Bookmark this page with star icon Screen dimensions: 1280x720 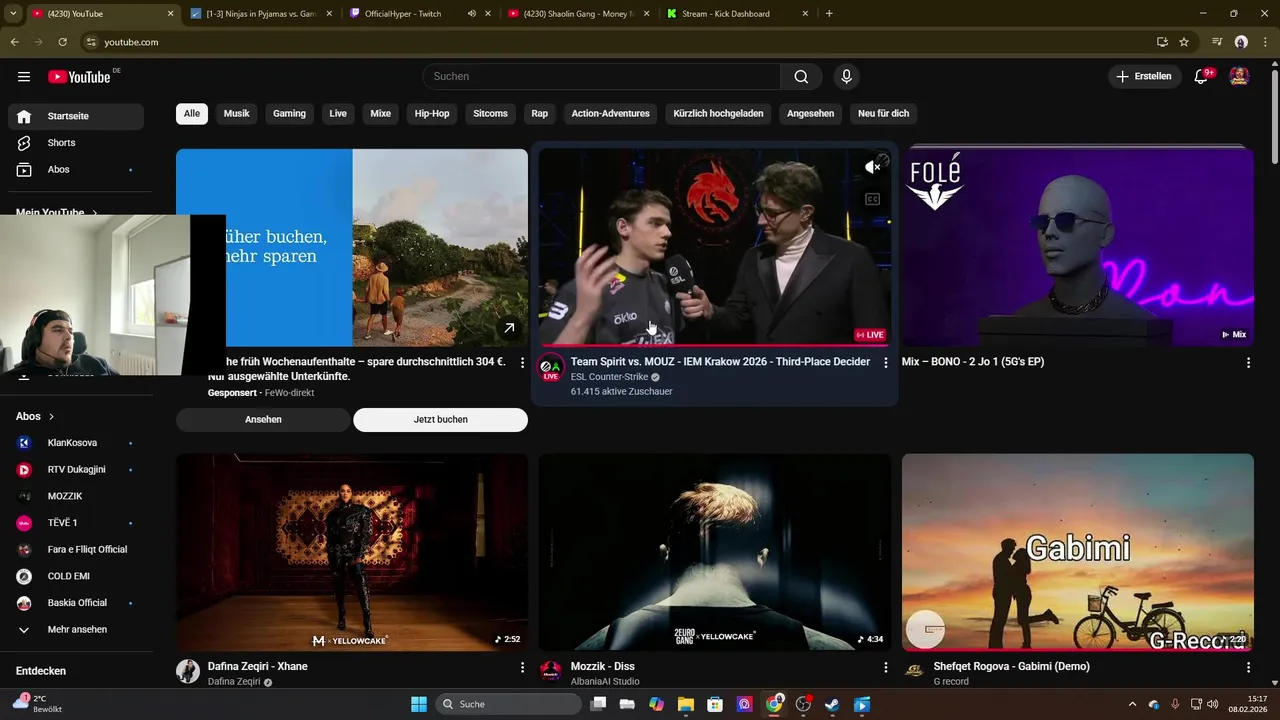click(1184, 42)
